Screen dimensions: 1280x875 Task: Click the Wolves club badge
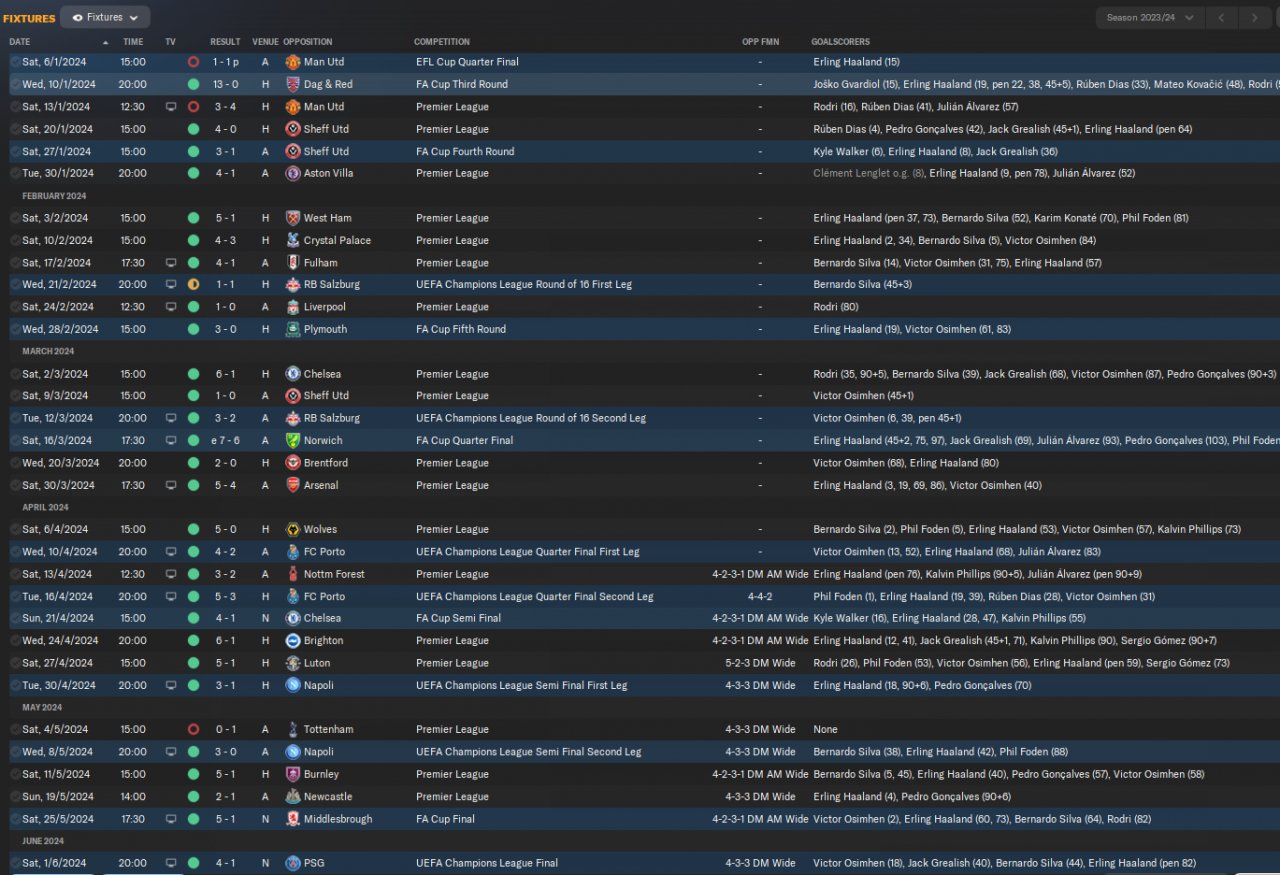click(293, 529)
